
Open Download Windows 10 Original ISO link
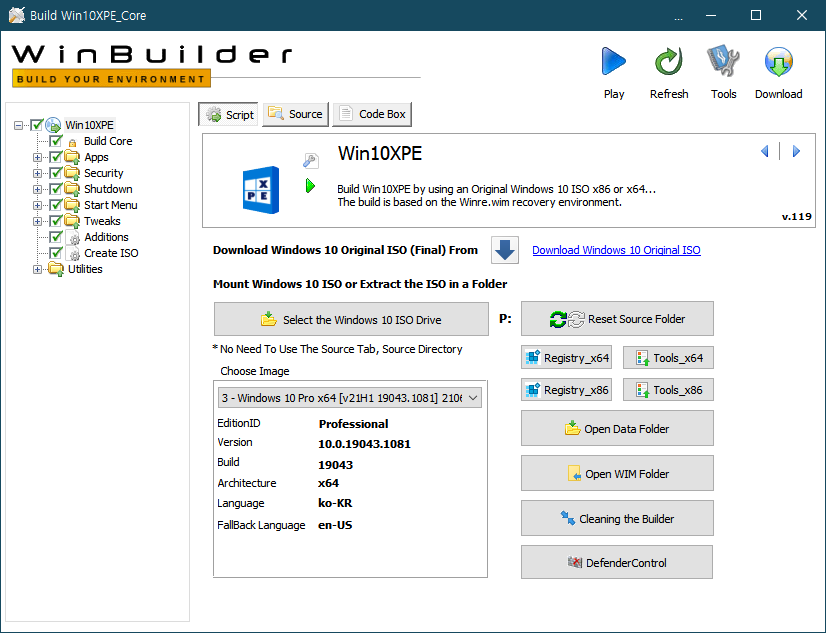click(x=616, y=250)
